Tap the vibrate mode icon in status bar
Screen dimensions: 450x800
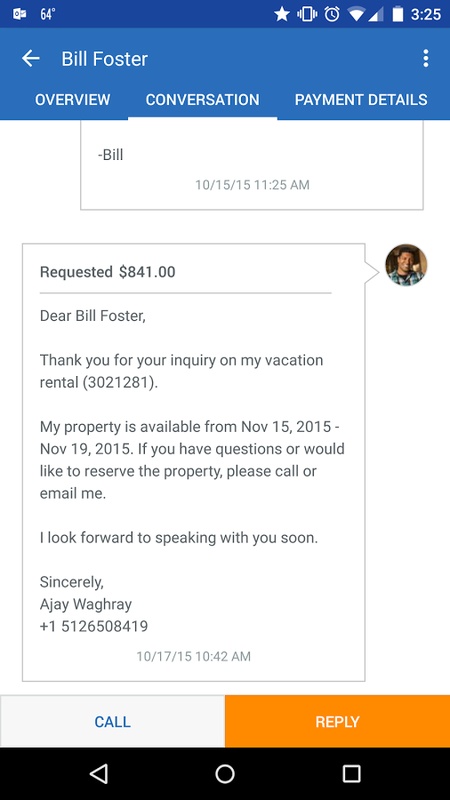(x=307, y=14)
